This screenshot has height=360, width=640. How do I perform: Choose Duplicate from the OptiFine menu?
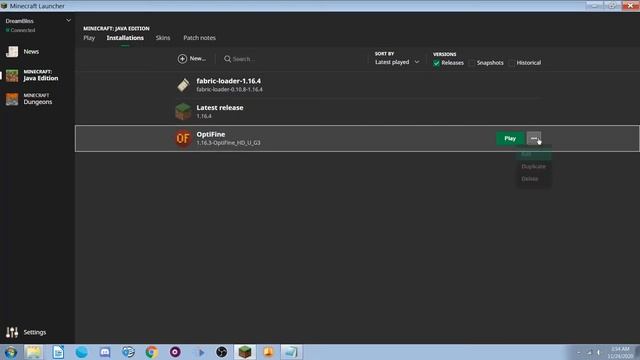point(533,167)
